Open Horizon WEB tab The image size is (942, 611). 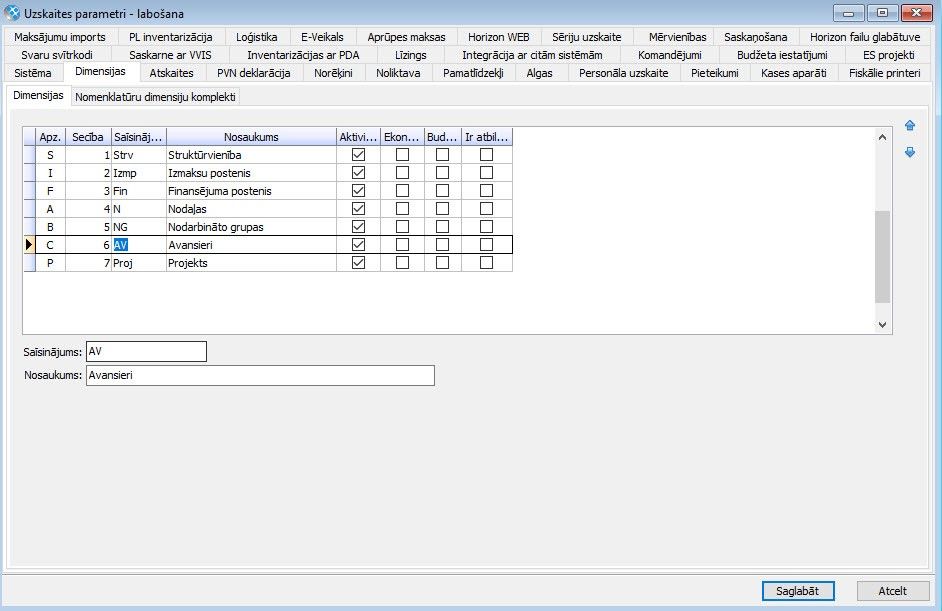(x=499, y=37)
